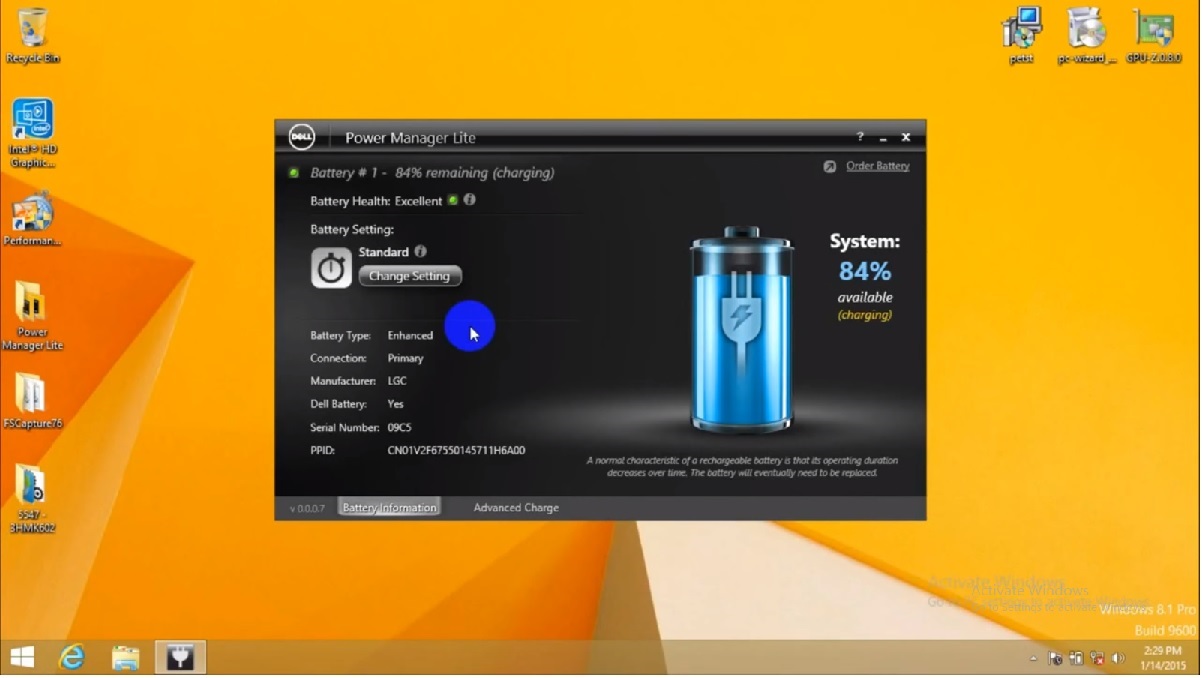Screen dimensions: 1202x678
Task: Close the Power Manager Lite window
Action: 906,137
